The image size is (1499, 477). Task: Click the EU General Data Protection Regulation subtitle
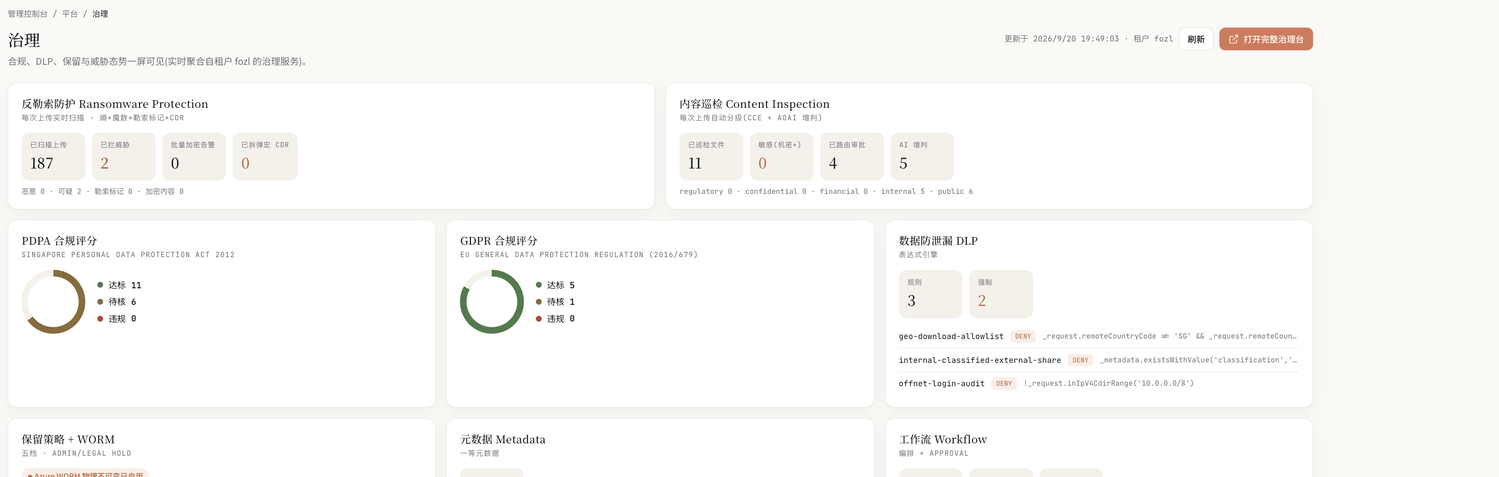(x=579, y=255)
